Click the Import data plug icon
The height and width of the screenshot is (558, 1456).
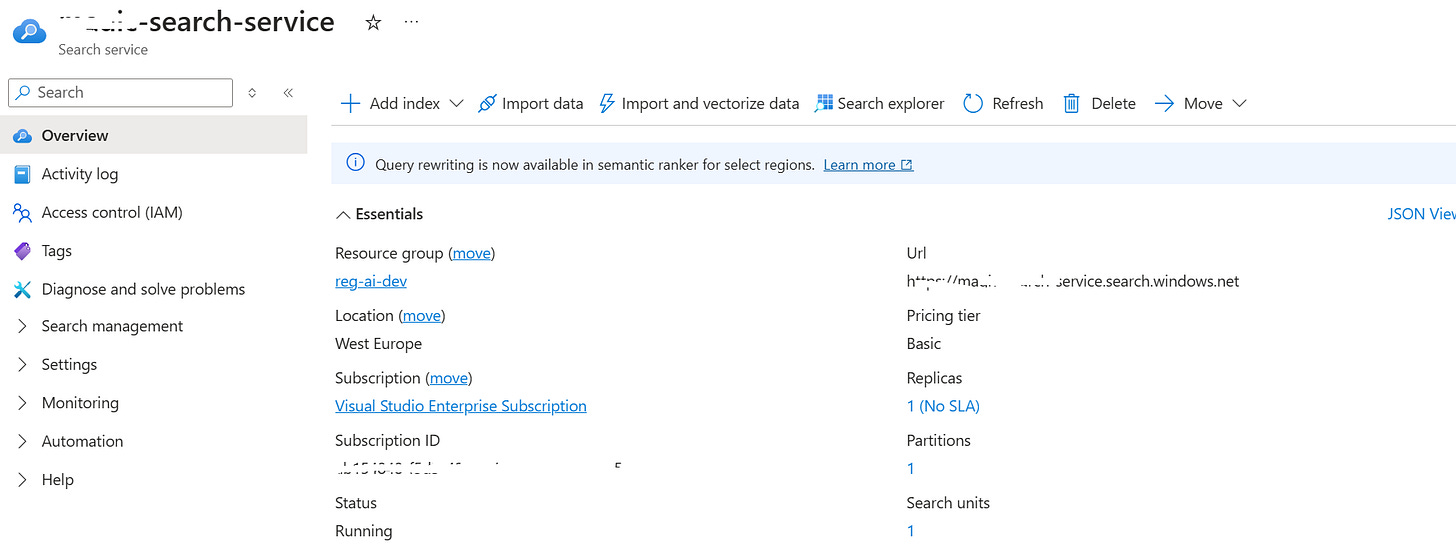coord(487,103)
